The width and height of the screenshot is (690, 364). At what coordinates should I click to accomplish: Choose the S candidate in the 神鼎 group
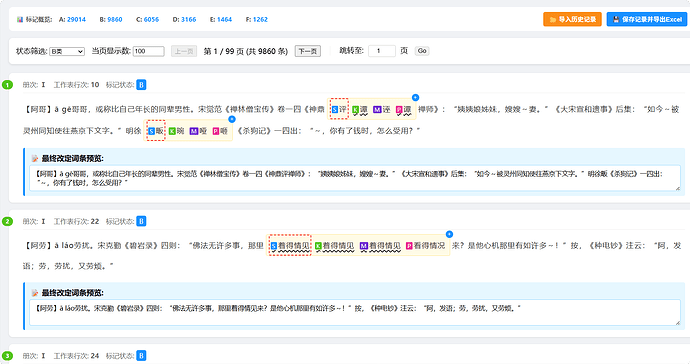tap(339, 109)
